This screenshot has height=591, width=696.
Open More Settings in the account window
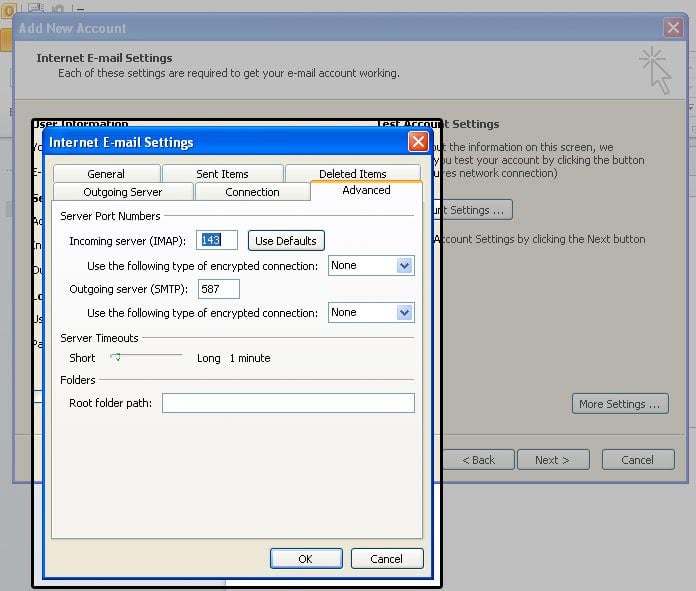[620, 404]
